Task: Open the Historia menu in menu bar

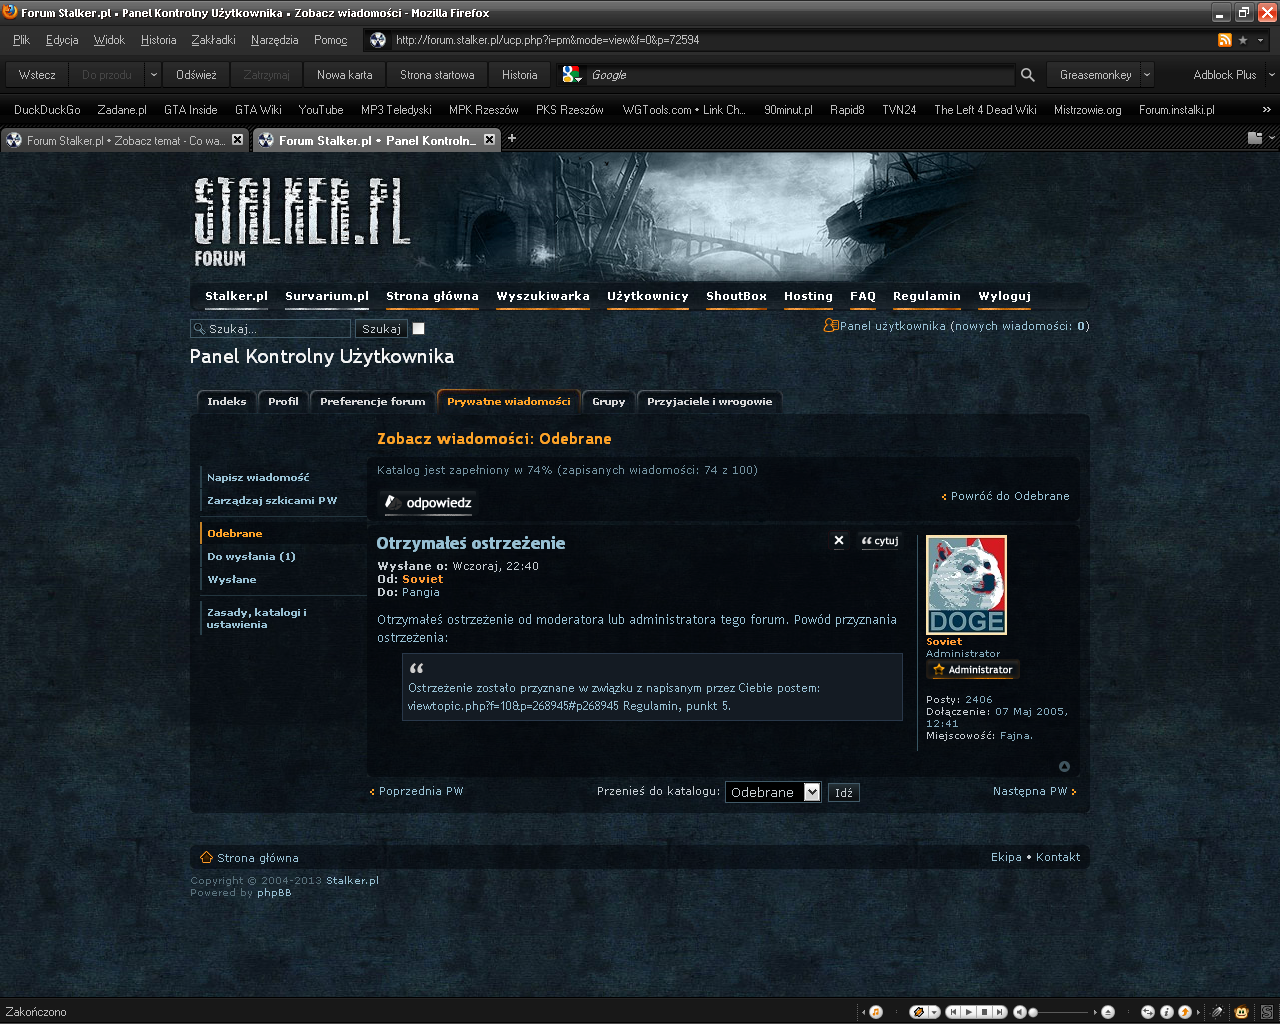Action: coord(158,40)
